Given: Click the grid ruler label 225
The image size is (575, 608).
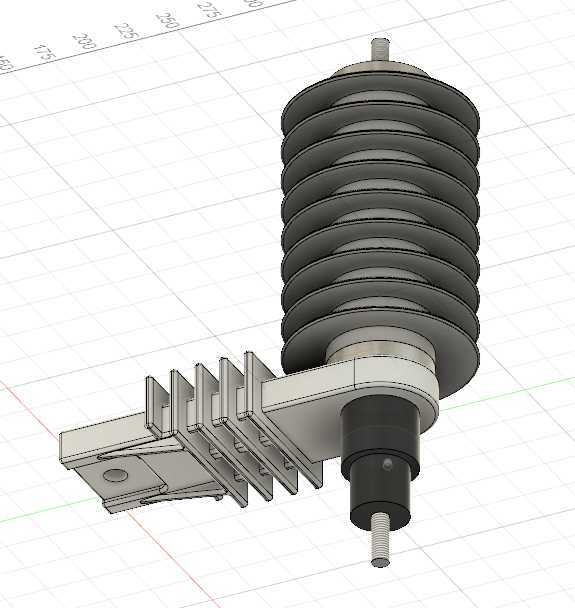Looking at the screenshot, I should 126,30.
